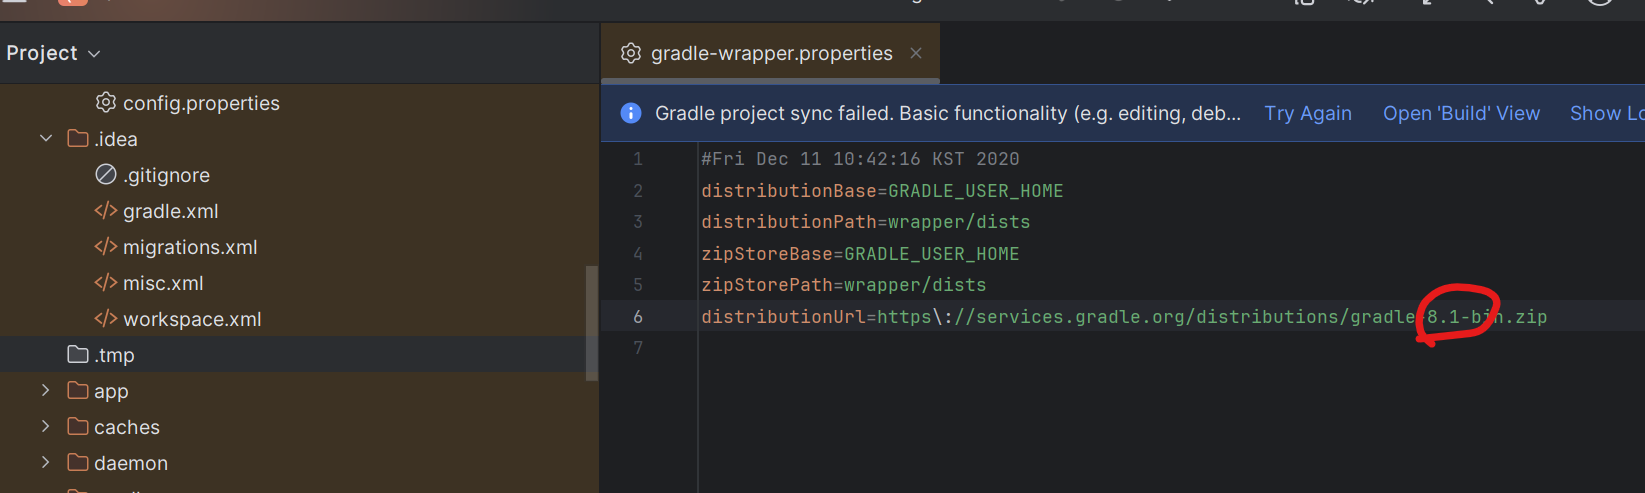Image resolution: width=1645 pixels, height=493 pixels.
Task: Expand the daemon folder
Action: point(46,462)
